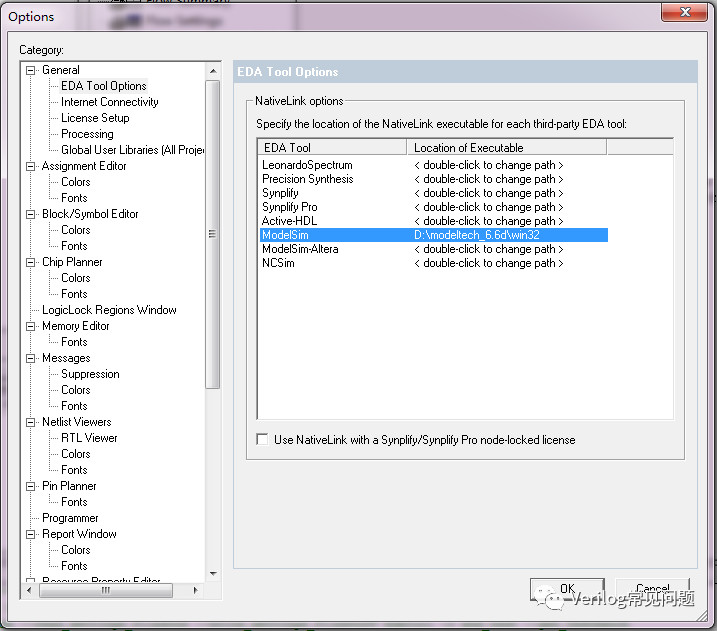717x631 pixels.
Task: Select Precision Synthesis tool row
Action: coord(434,179)
